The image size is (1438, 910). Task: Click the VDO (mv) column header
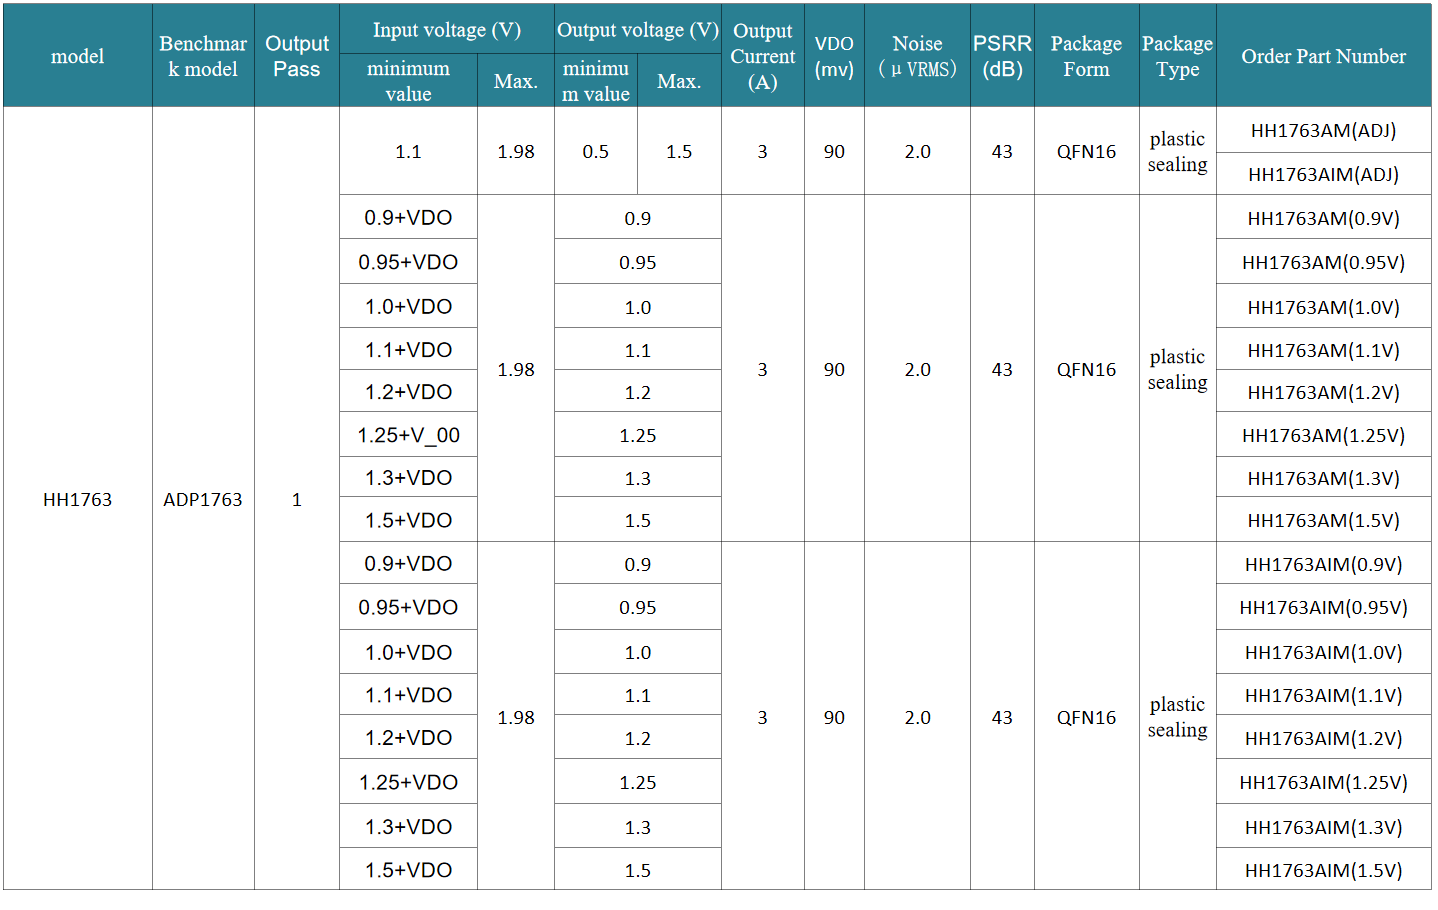point(834,56)
